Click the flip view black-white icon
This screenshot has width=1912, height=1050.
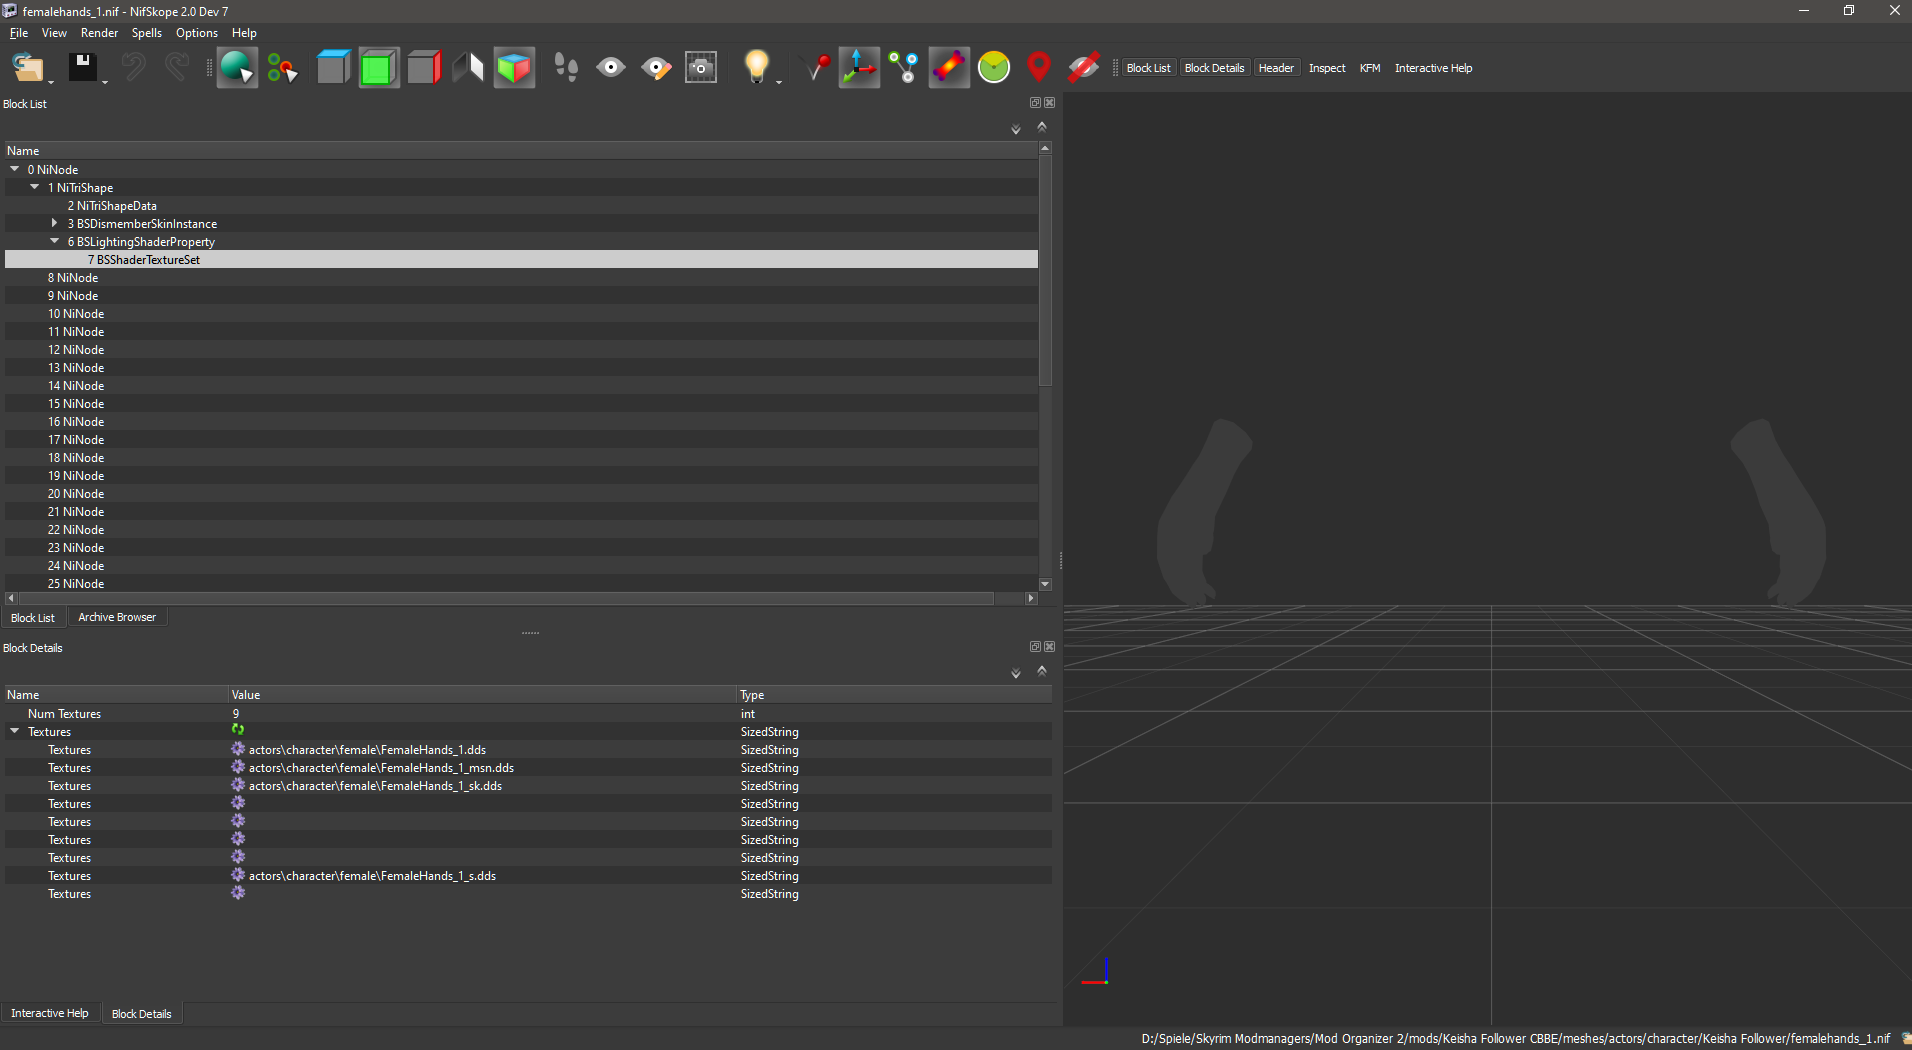468,68
